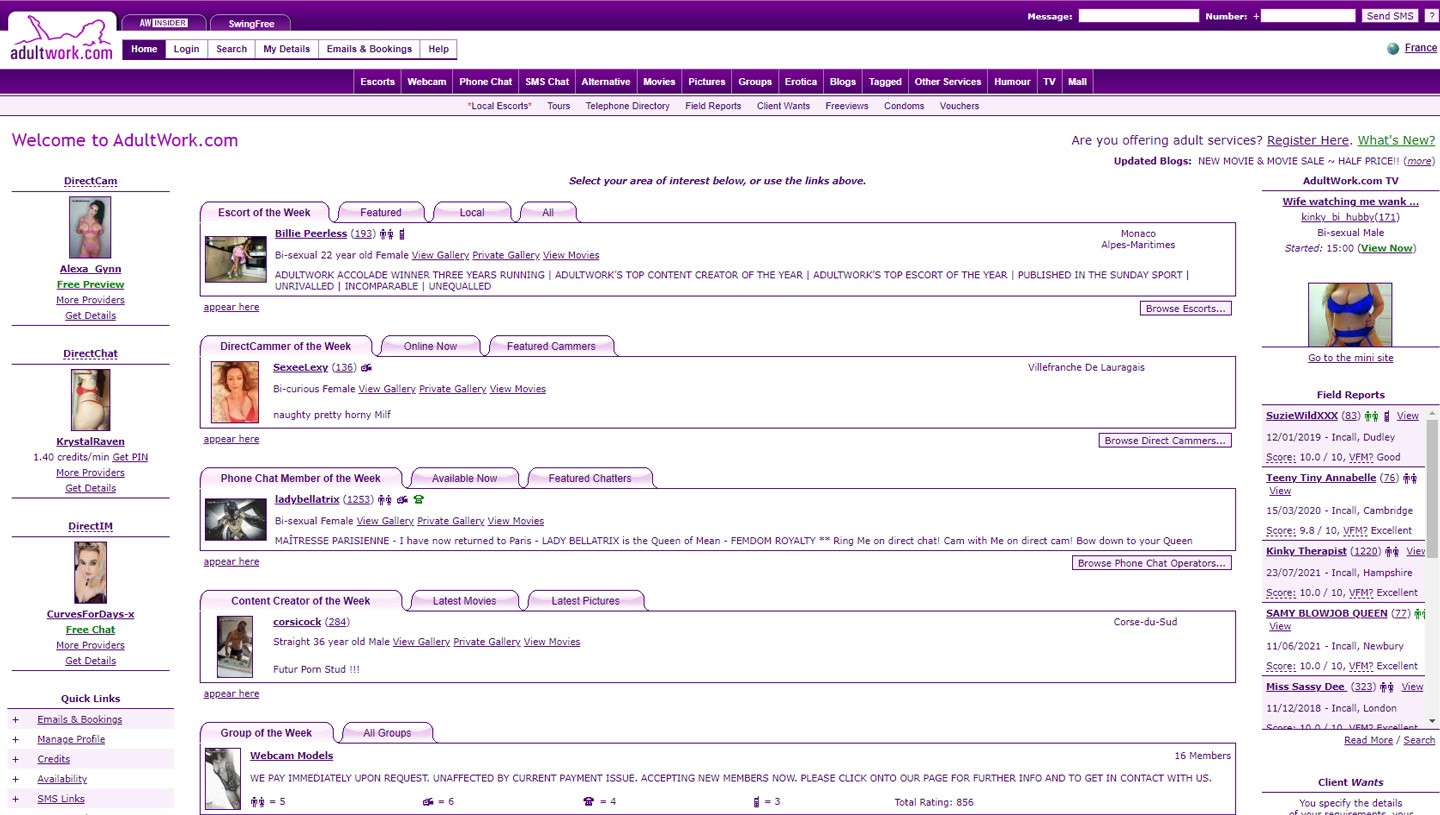This screenshot has width=1440, height=815.
Task: Open the All Groups tab
Action: pos(387,733)
